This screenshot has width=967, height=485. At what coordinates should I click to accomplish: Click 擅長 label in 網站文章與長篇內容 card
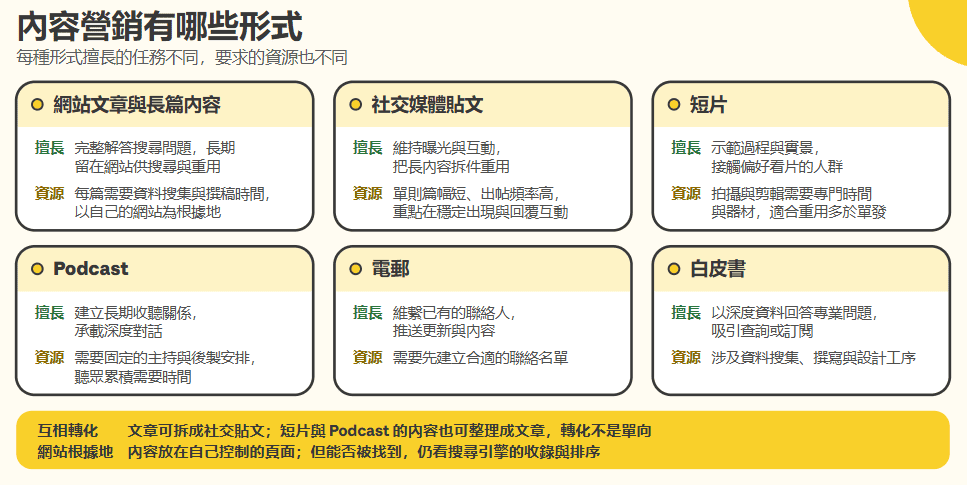click(49, 148)
